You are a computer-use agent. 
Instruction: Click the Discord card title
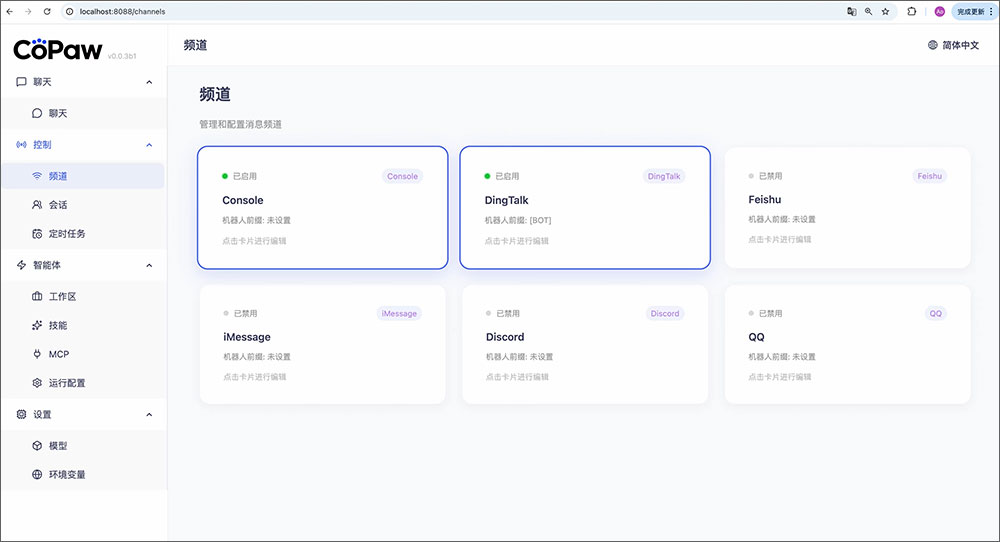(x=505, y=337)
